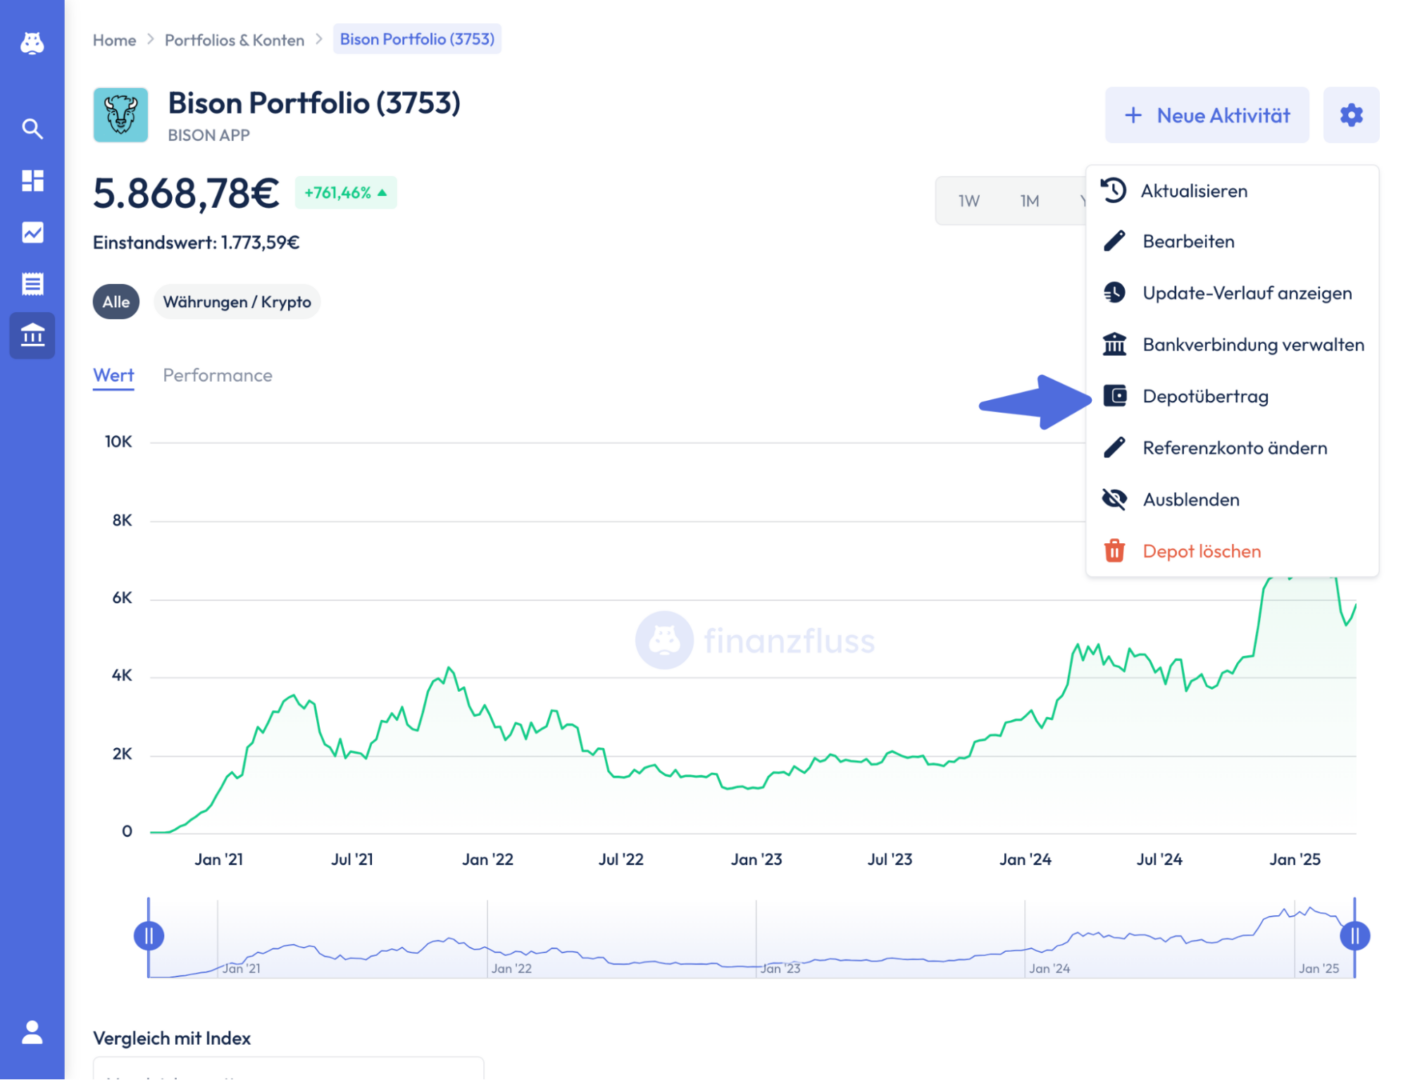Click the clock icon for Update-Verlauf anzeigen
This screenshot has width=1408, height=1080.
[x=1114, y=293]
